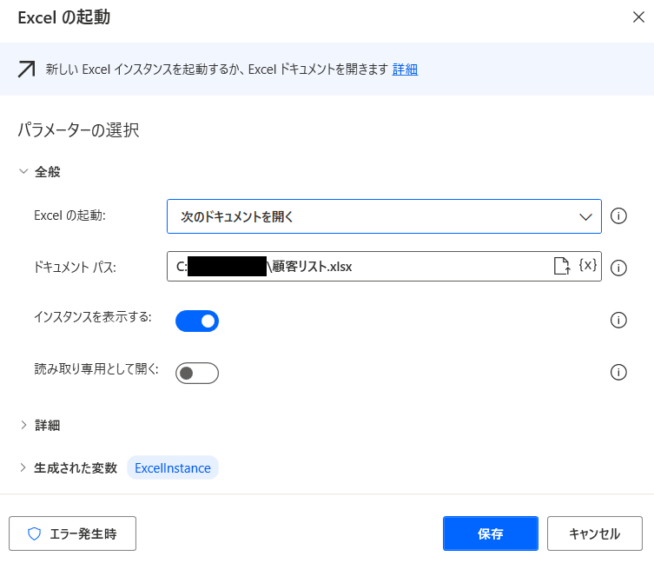Image resolution: width=654 pixels, height=563 pixels.
Task: Open the エラー発生時 settings
Action: point(73,533)
